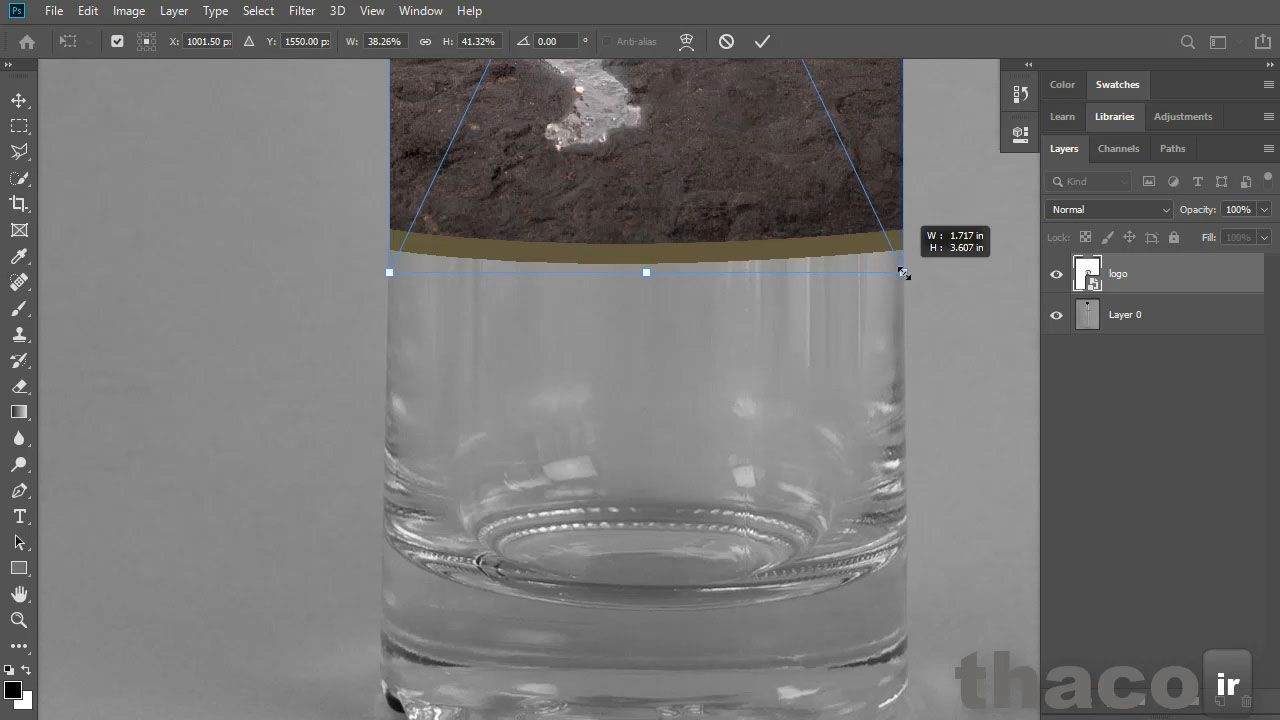This screenshot has width=1280, height=720.
Task: Open the Fill slider dropdown arrow
Action: [x=1265, y=238]
